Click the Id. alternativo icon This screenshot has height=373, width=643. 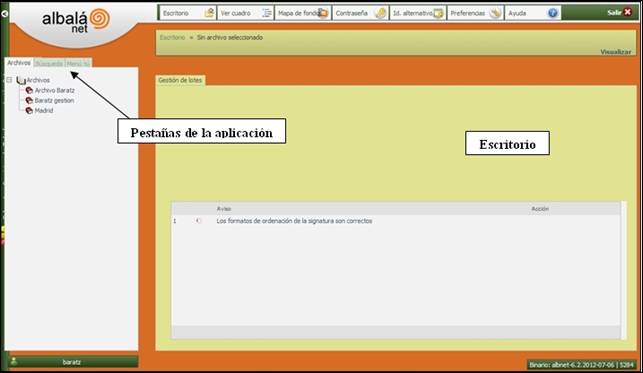point(438,13)
